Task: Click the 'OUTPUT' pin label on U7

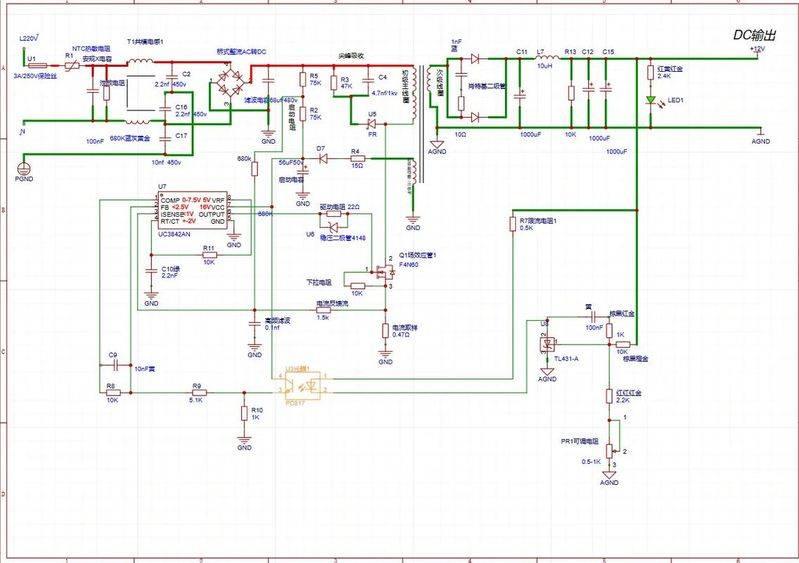Action: coord(211,215)
